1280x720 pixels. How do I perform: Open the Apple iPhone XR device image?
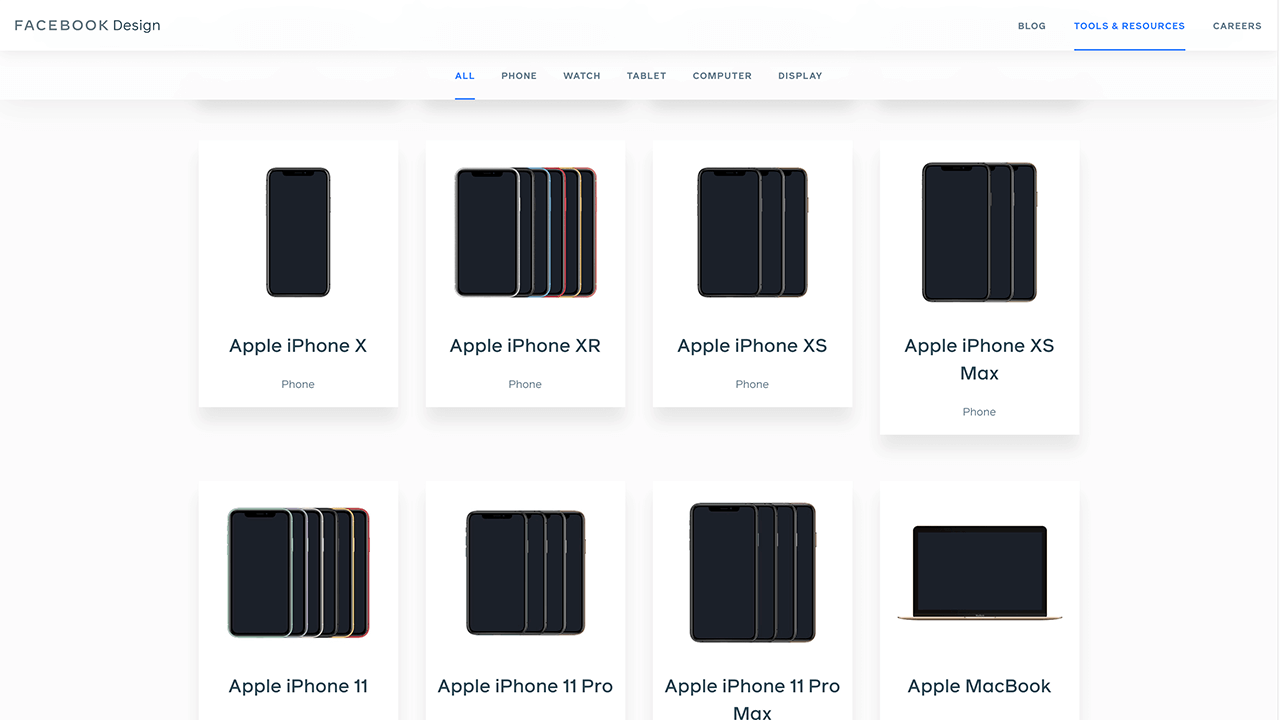[x=525, y=232]
